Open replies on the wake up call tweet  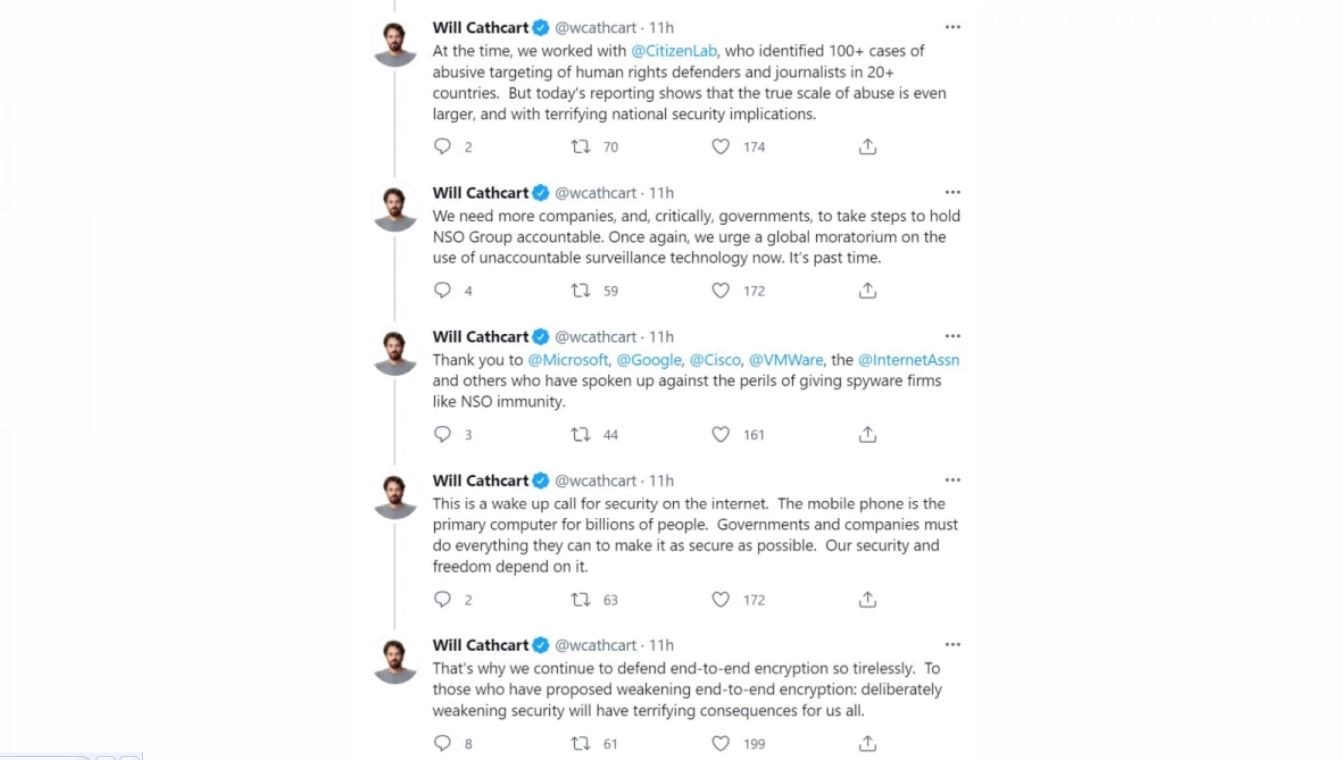click(442, 600)
